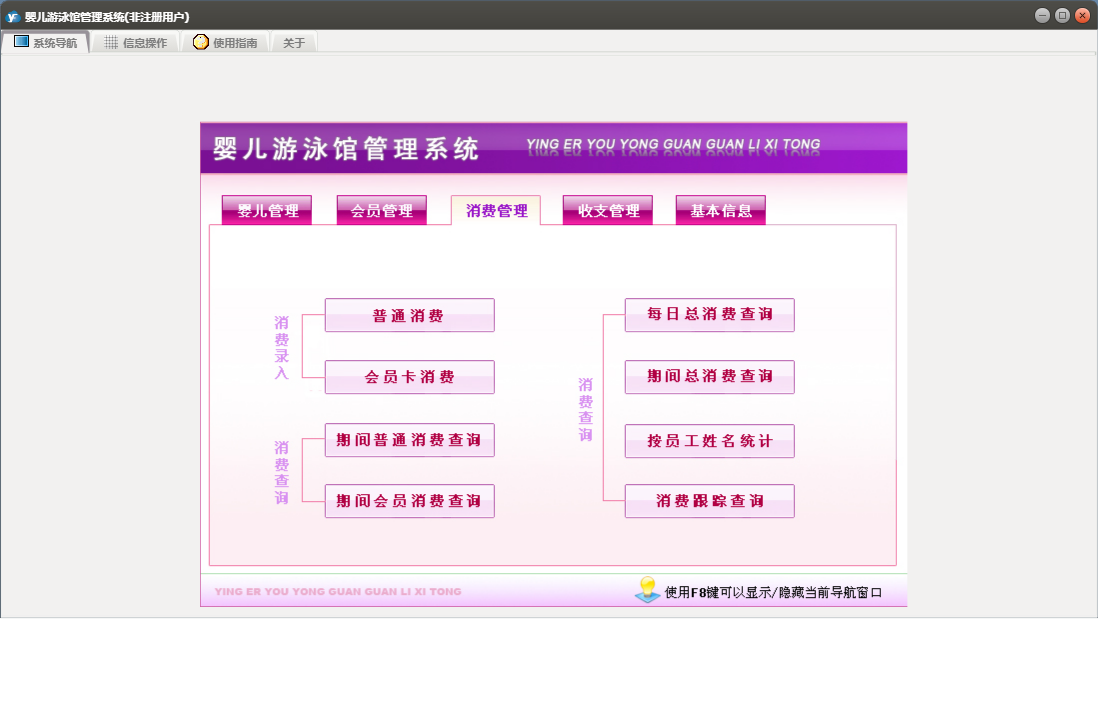Screen dimensions: 1098x713
Task: Select the 婴儿管理 navigation tab
Action: [267, 210]
